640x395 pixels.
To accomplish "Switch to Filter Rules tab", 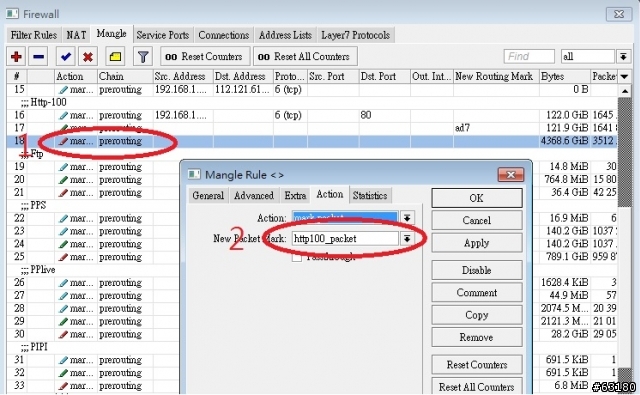I will 33,35.
